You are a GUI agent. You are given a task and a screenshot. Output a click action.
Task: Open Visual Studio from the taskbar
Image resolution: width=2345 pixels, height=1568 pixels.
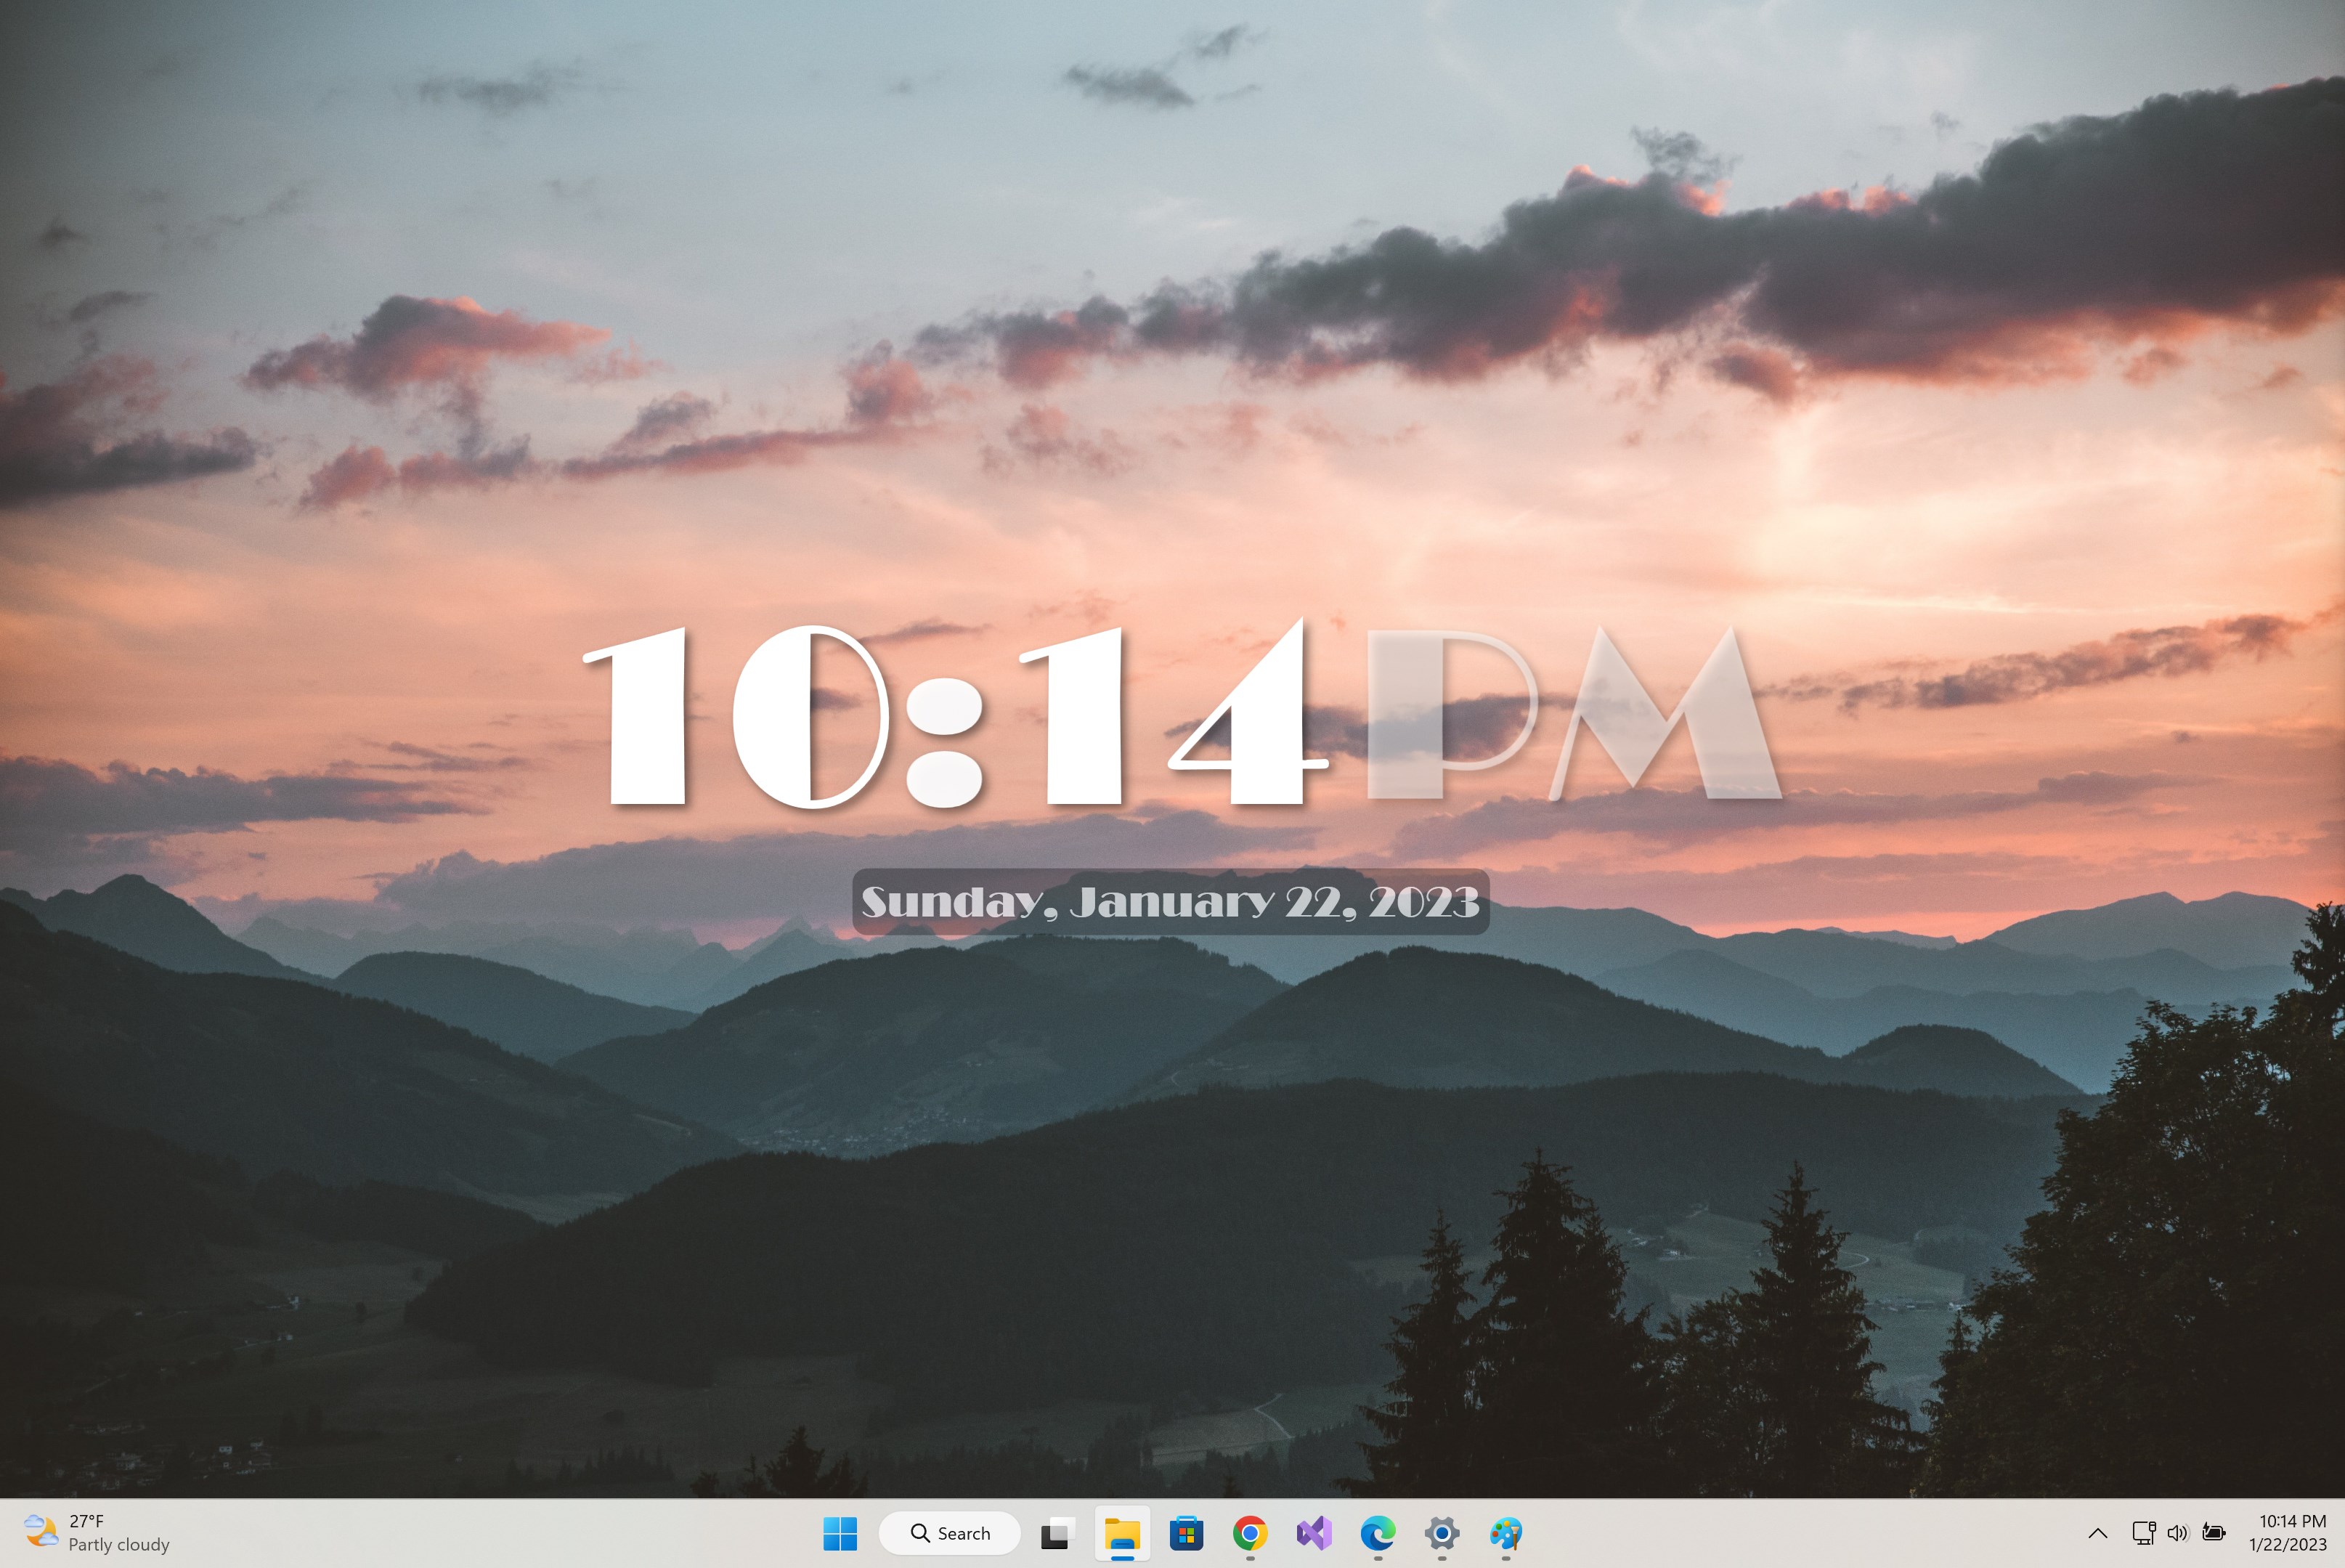point(1314,1533)
